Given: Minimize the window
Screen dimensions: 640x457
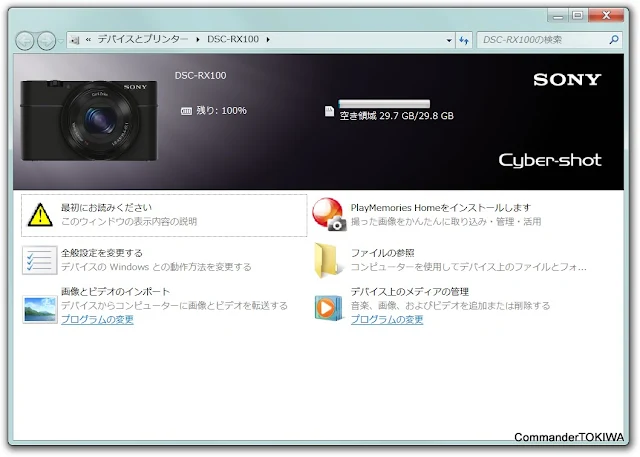Looking at the screenshot, I should [558, 16].
